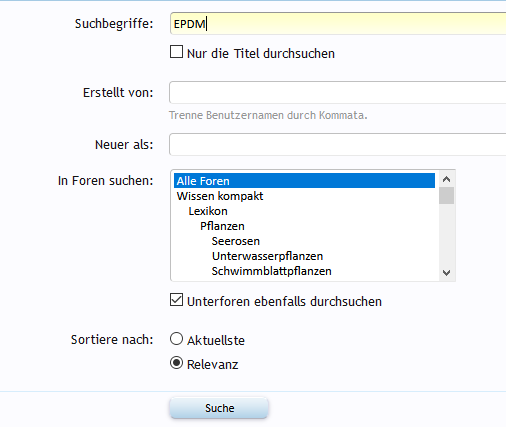The image size is (506, 427).
Task: Click the Suchbegriffe text field containing EPDM
Action: point(338,24)
